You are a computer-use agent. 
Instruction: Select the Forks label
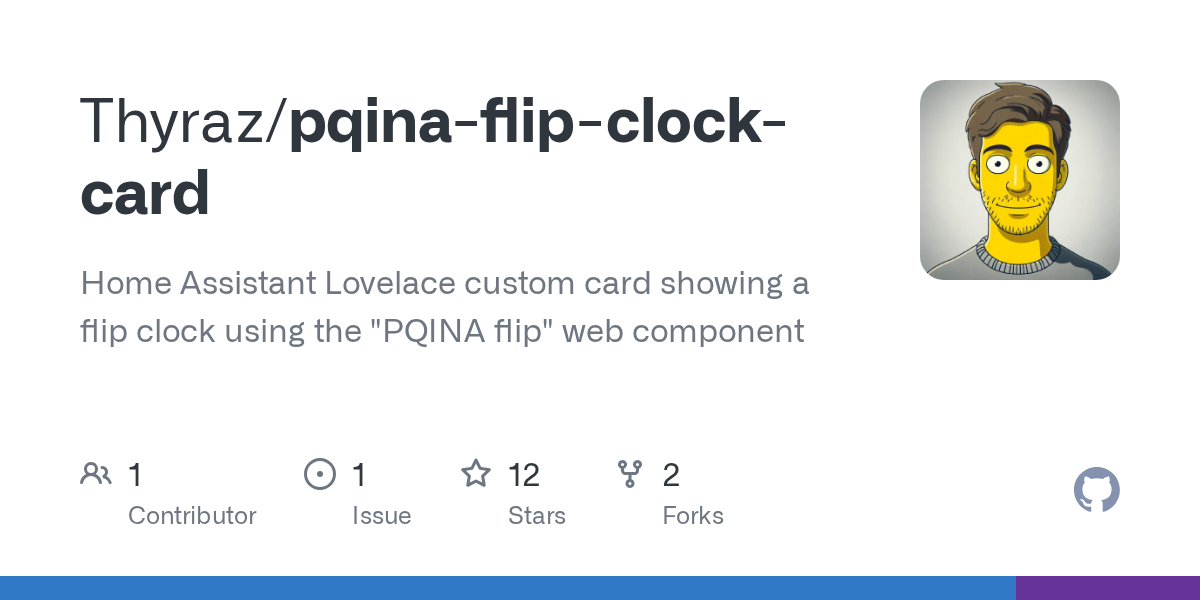693,516
